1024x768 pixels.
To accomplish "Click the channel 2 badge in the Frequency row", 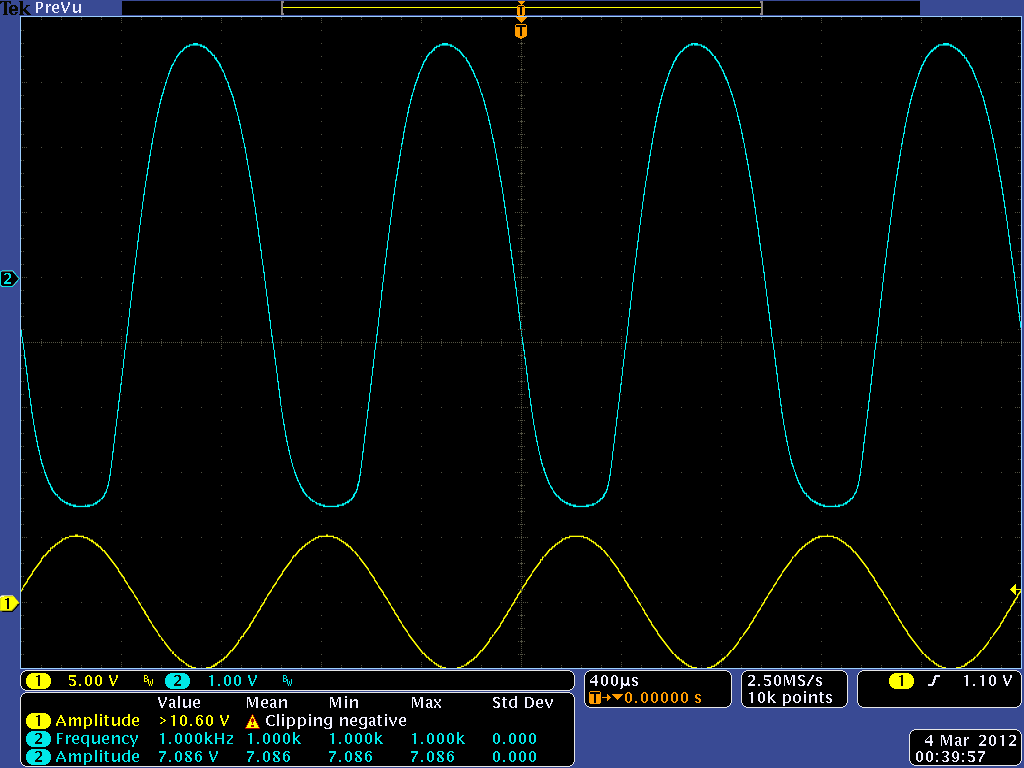I will point(38,739).
